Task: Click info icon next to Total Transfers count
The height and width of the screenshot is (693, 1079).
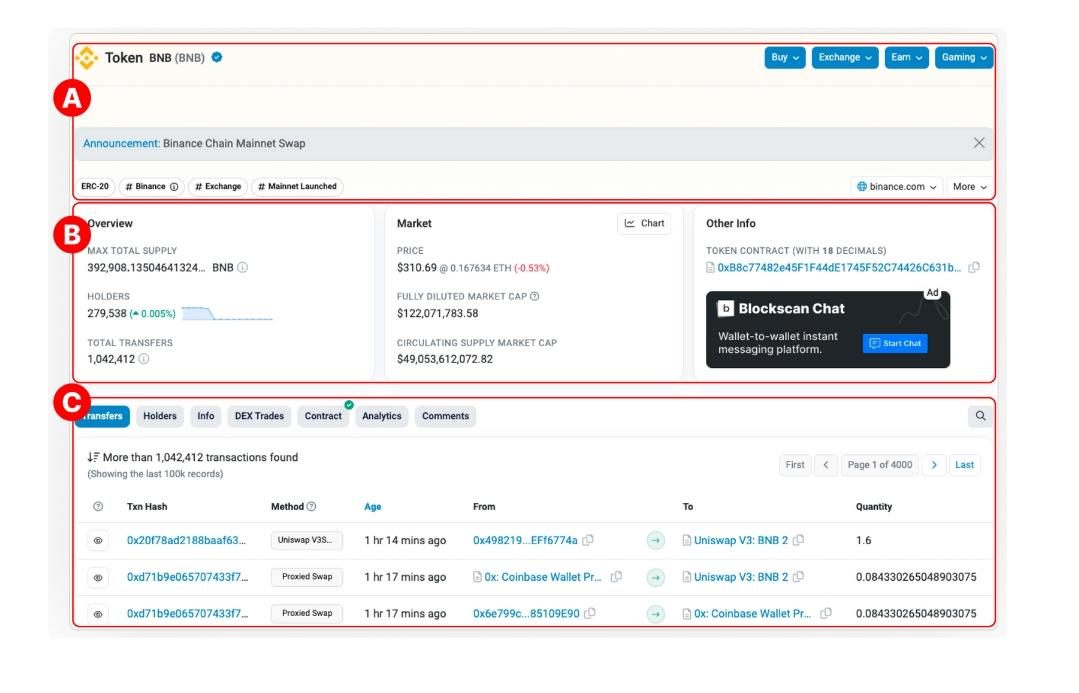Action: (144, 359)
